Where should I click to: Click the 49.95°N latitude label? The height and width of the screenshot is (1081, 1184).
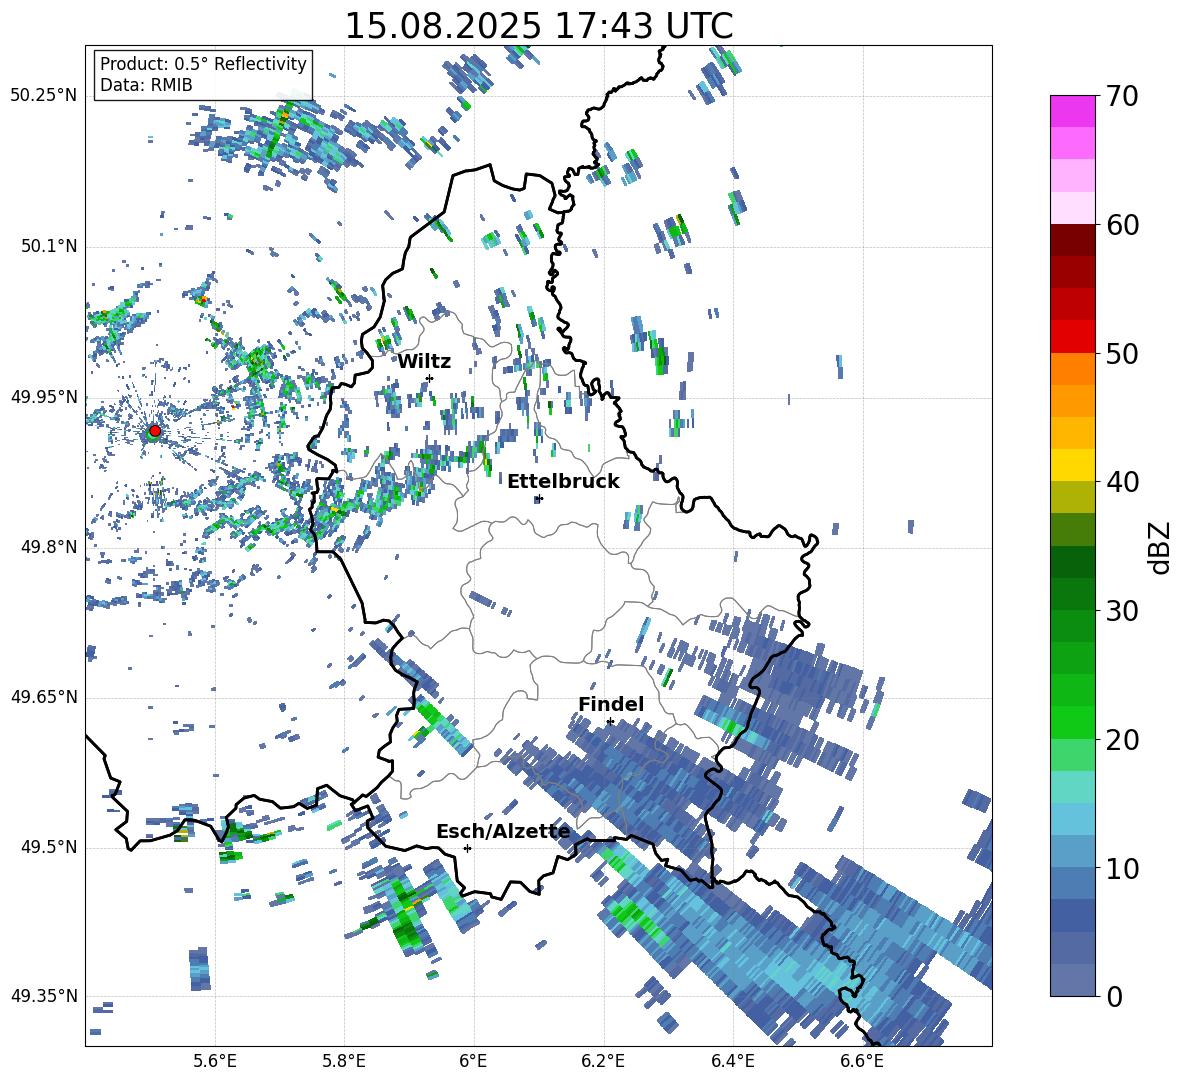click(x=44, y=397)
